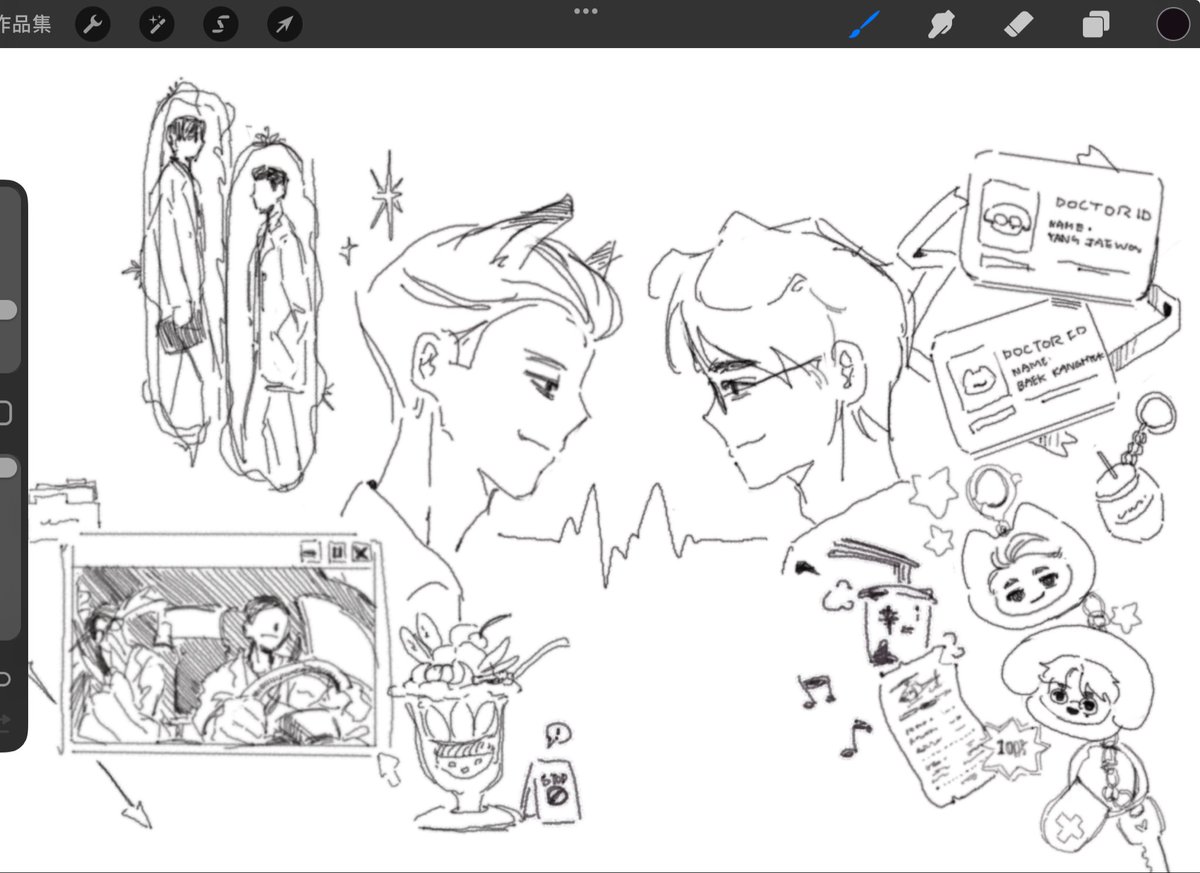Click the brush opacity slider handle
Viewport: 1200px width, 873px height.
pyautogui.click(x=6, y=468)
